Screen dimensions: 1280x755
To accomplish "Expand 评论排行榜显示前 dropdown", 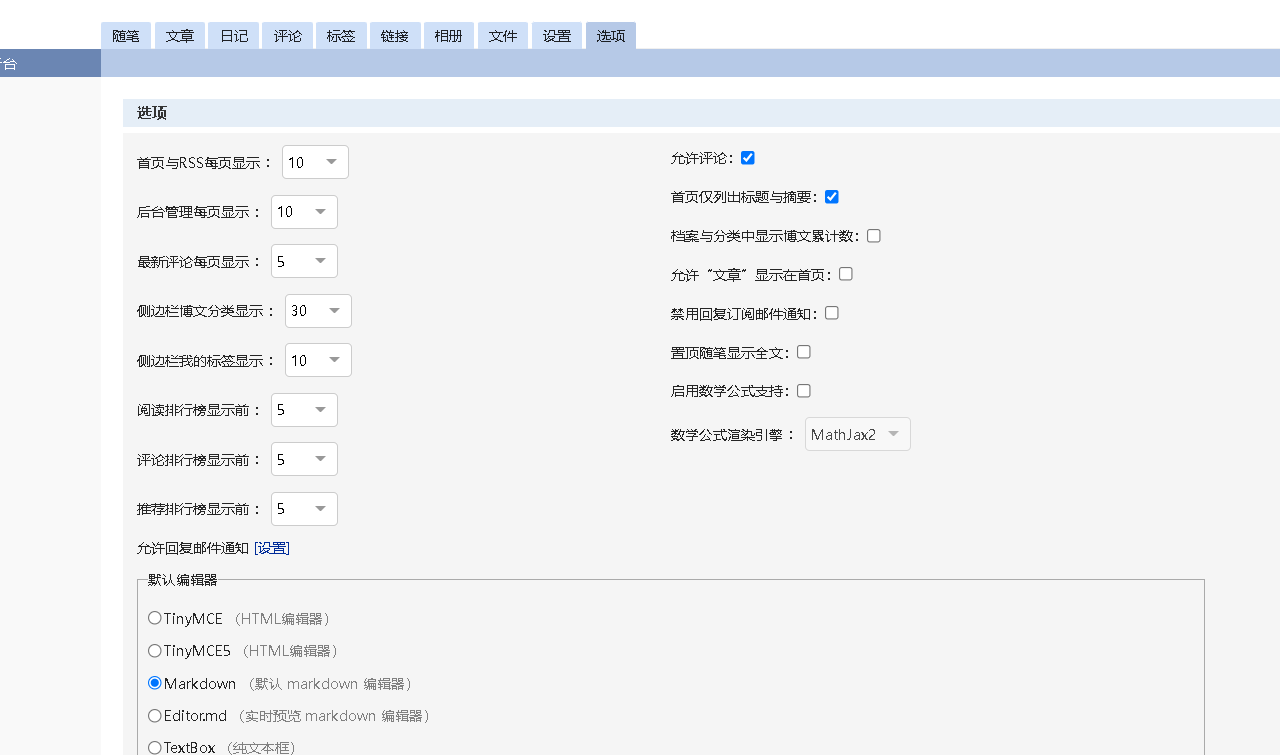I will (x=304, y=459).
